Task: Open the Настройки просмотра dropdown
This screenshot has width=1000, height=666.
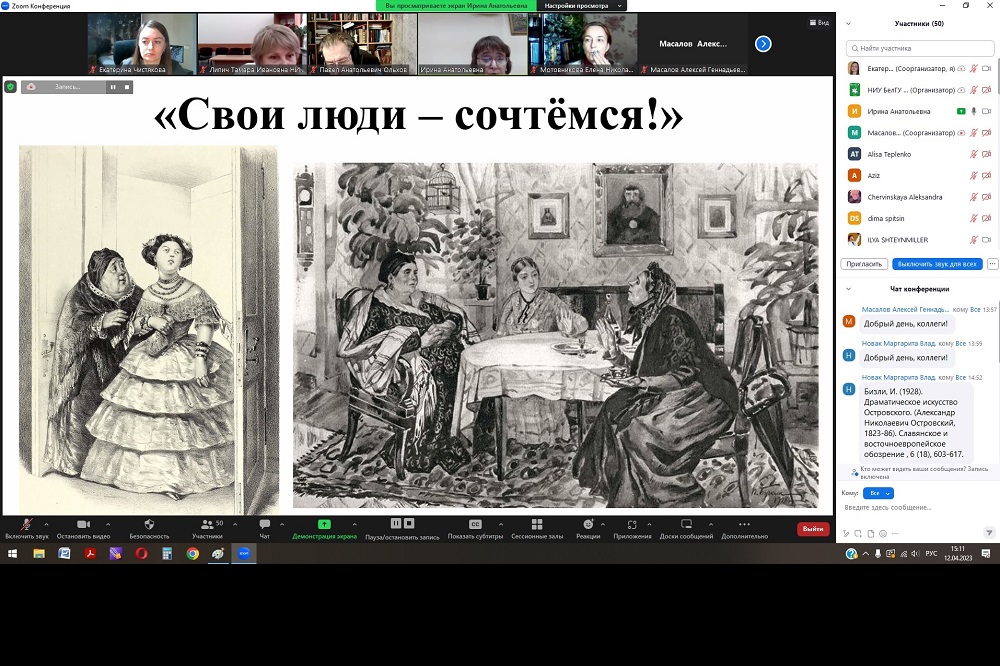Action: 583,6
